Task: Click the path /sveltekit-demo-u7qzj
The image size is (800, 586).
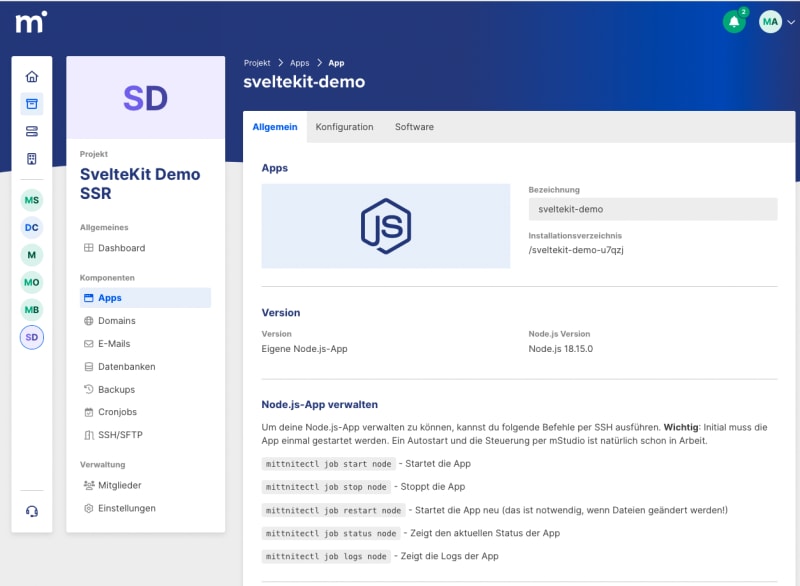Action: pyautogui.click(x=576, y=250)
